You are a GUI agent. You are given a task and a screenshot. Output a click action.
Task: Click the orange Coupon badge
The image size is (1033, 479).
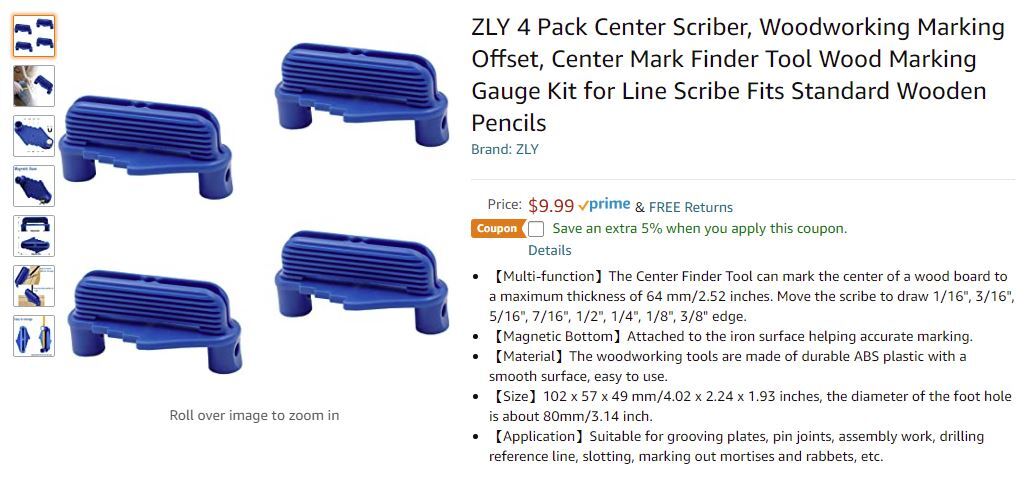pyautogui.click(x=497, y=228)
